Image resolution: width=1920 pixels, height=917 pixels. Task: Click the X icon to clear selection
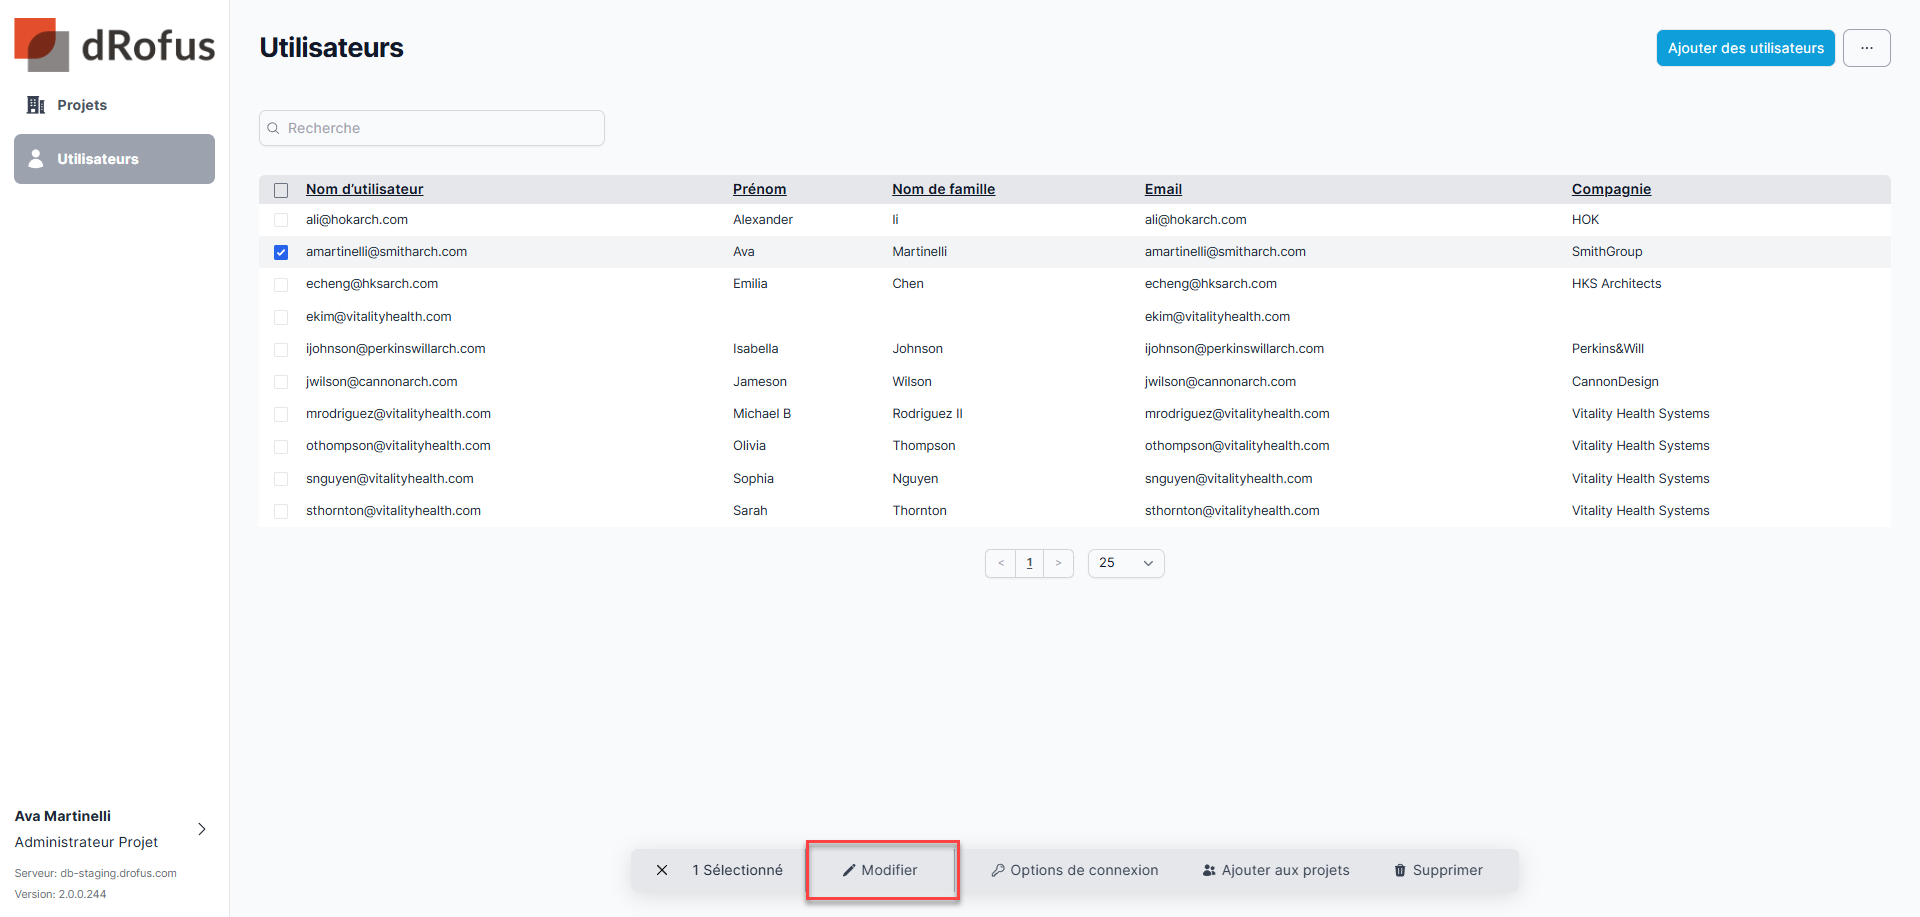(662, 870)
